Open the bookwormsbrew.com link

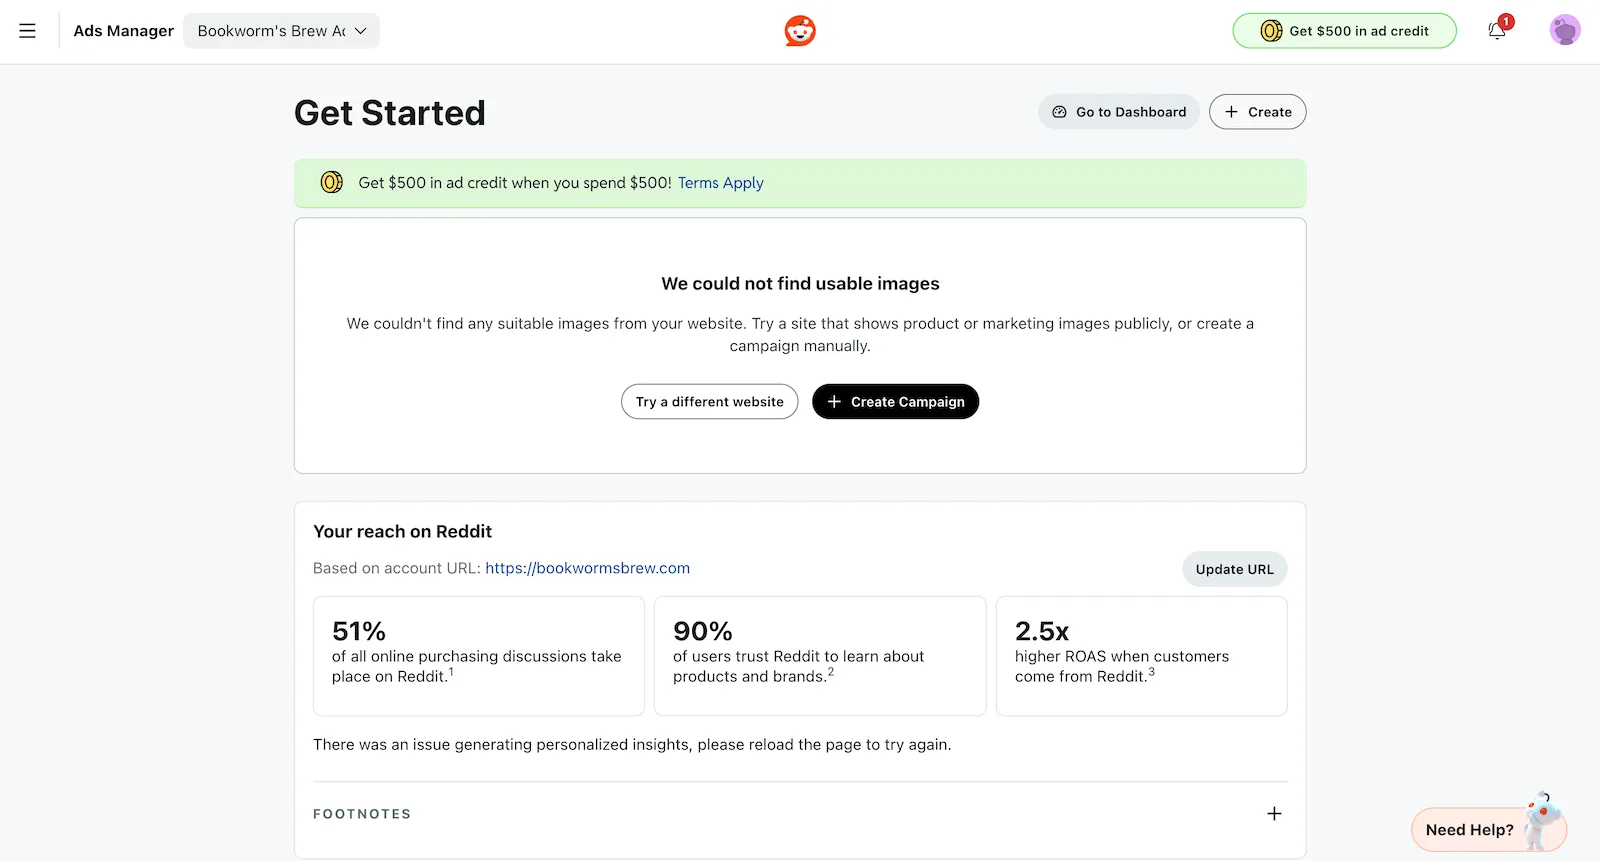(x=588, y=568)
